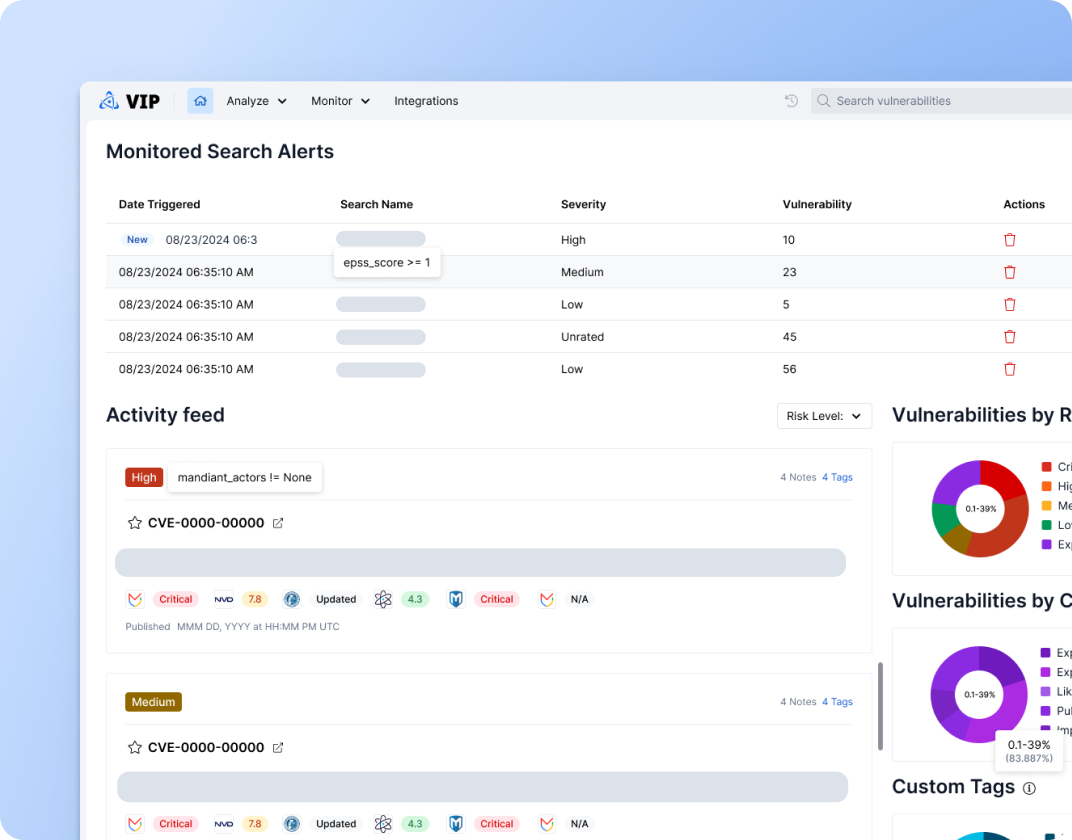Viewport: 1072px width, 840px height.
Task: Delete the High severity alert via trash icon
Action: tap(1009, 240)
